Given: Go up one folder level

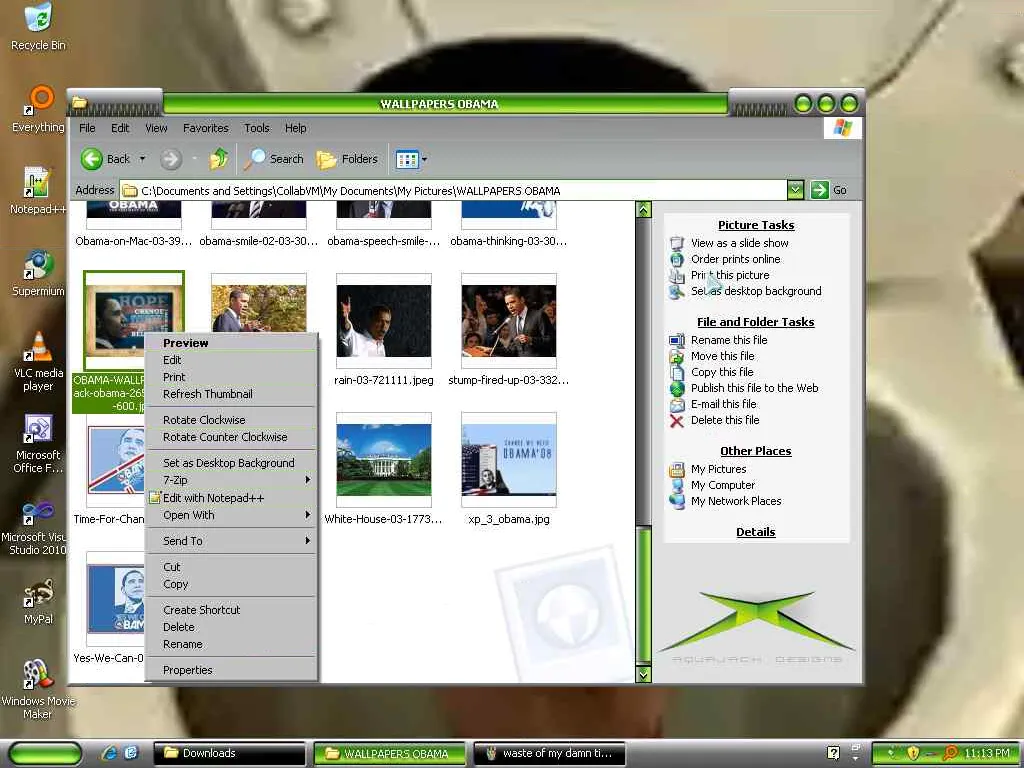Looking at the screenshot, I should [x=218, y=159].
